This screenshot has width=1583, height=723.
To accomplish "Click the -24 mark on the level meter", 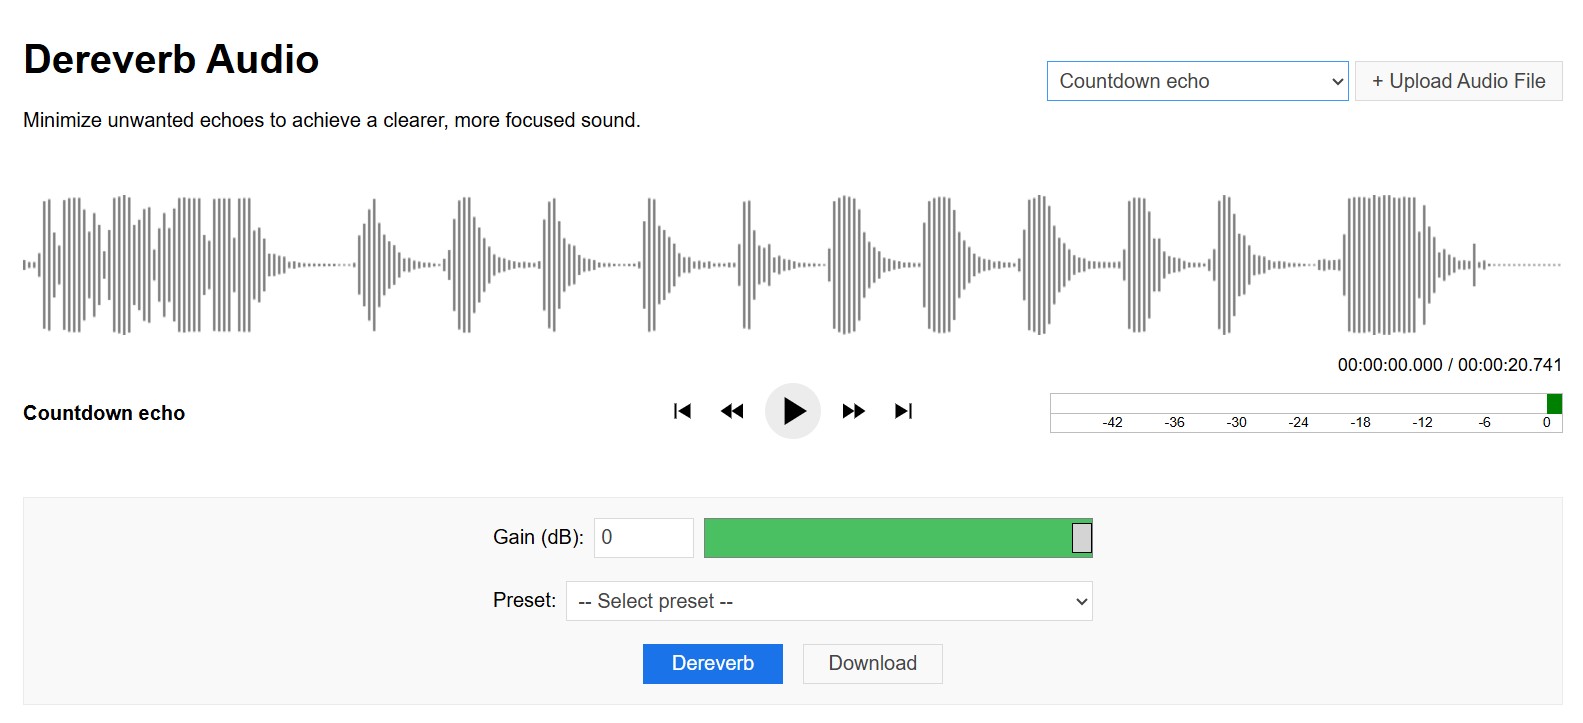I will (x=1298, y=422).
